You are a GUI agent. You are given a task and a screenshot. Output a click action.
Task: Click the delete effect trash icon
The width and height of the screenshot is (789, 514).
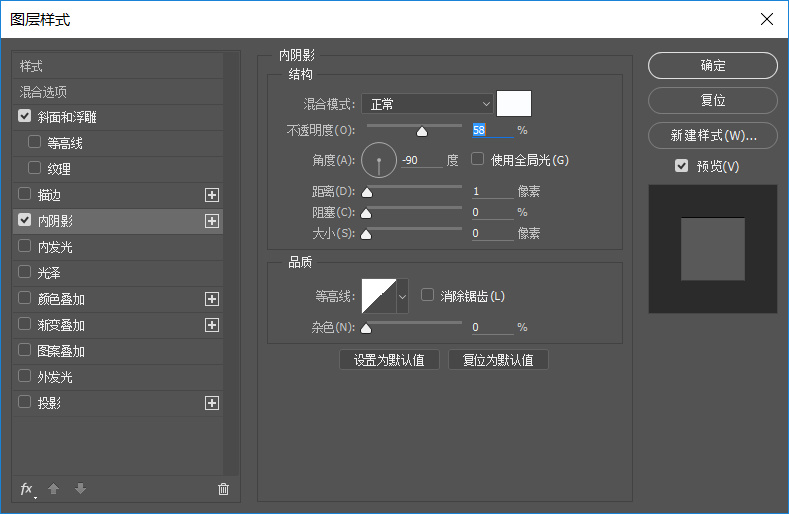pyautogui.click(x=223, y=489)
